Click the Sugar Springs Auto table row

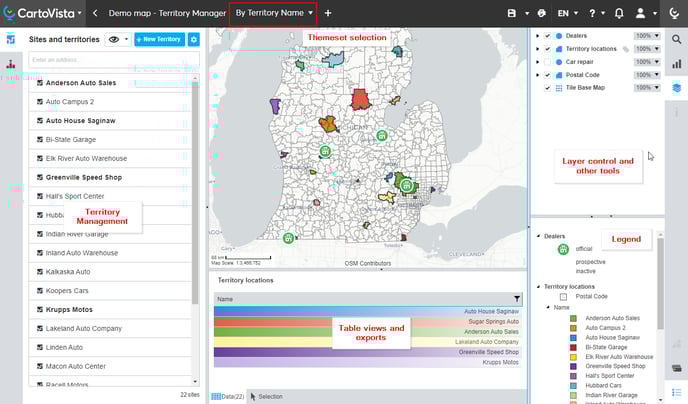tap(368, 322)
